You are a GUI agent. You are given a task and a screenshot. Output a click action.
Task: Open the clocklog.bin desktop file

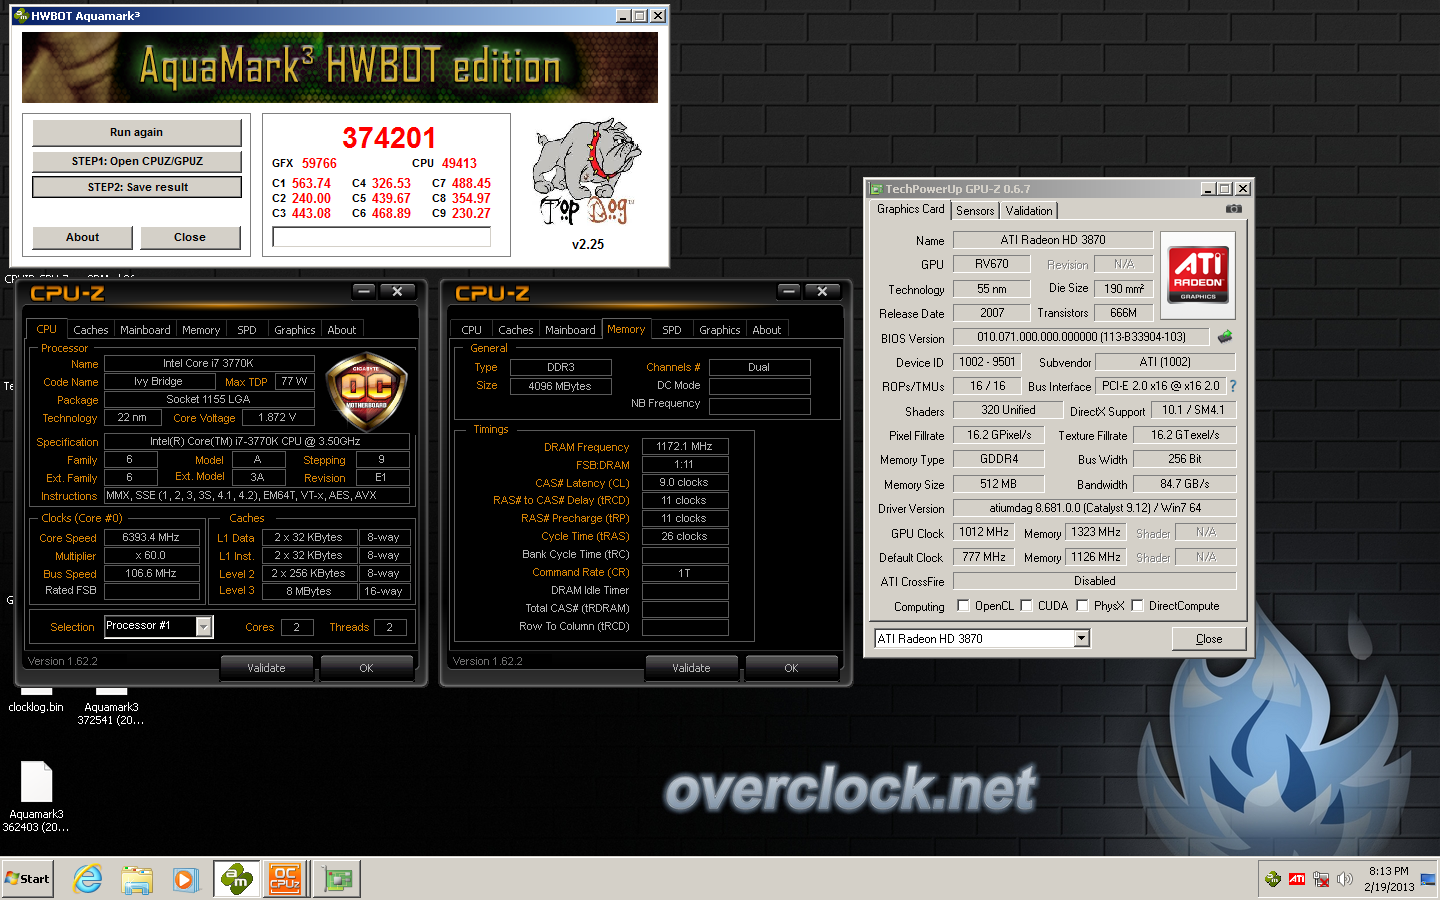click(36, 701)
